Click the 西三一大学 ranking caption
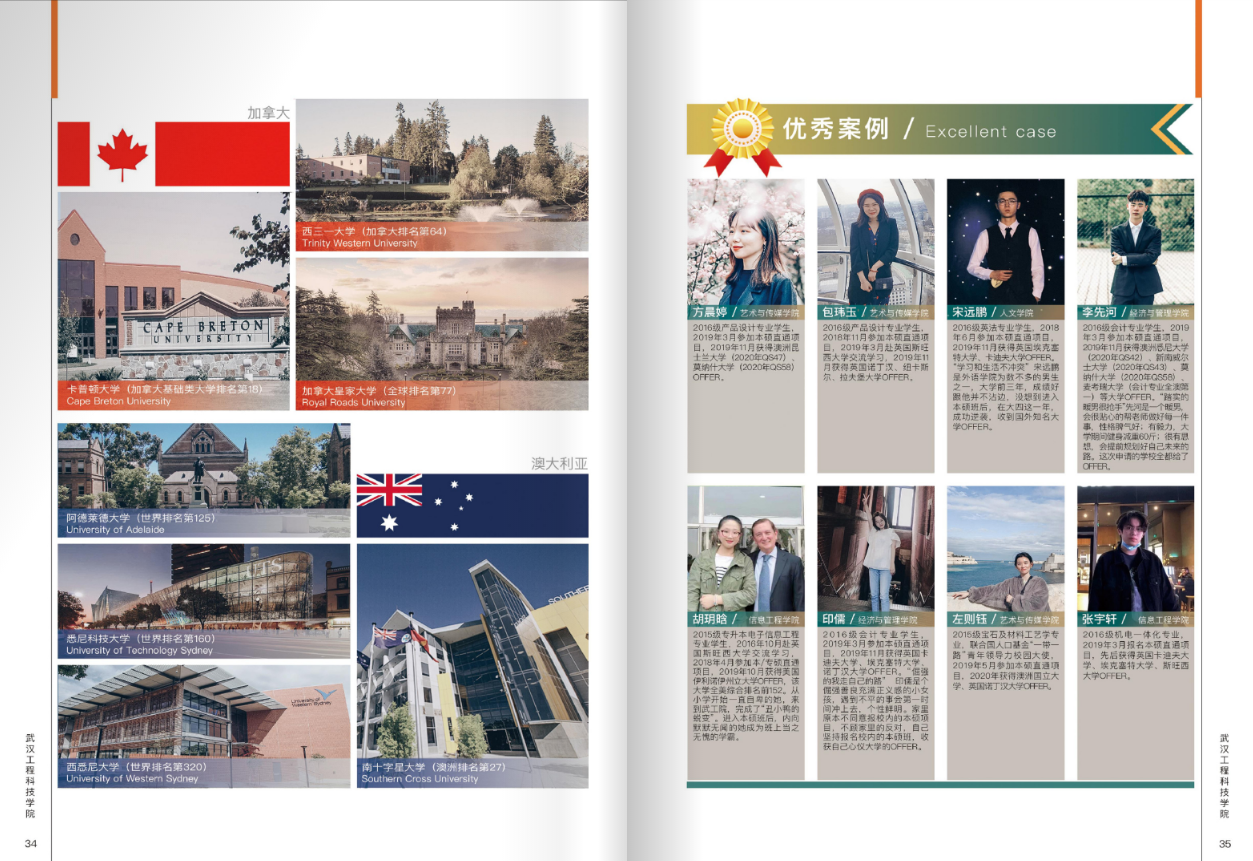1253x861 pixels. click(x=374, y=231)
